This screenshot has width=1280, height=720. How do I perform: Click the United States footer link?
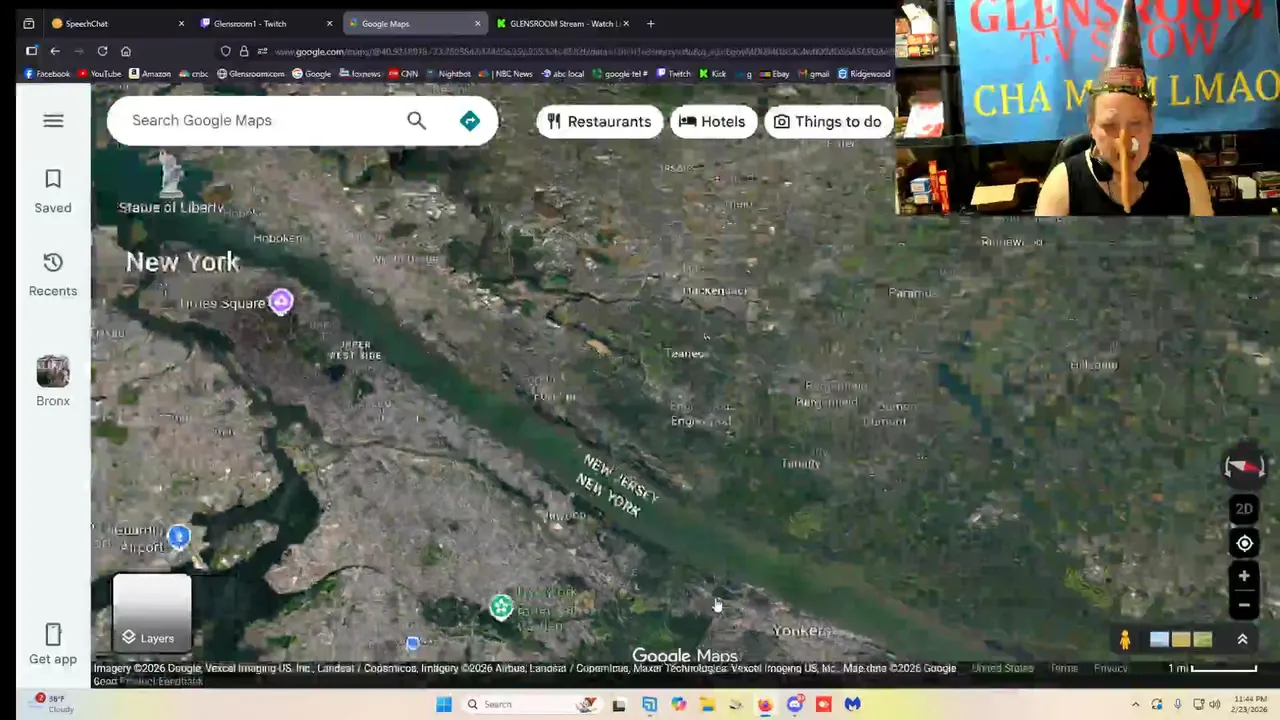[x=1002, y=668]
